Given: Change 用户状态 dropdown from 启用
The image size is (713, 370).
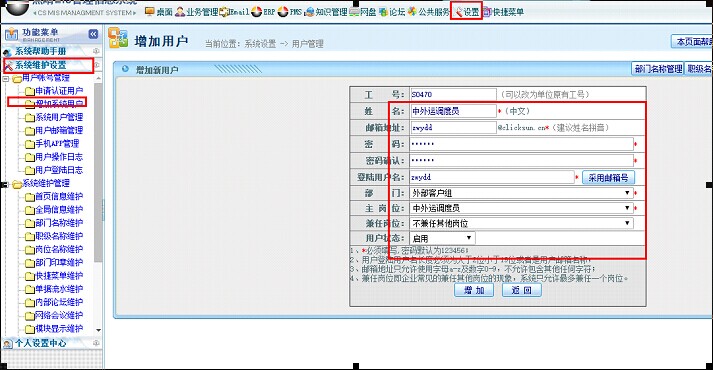Looking at the screenshot, I should click(x=442, y=238).
